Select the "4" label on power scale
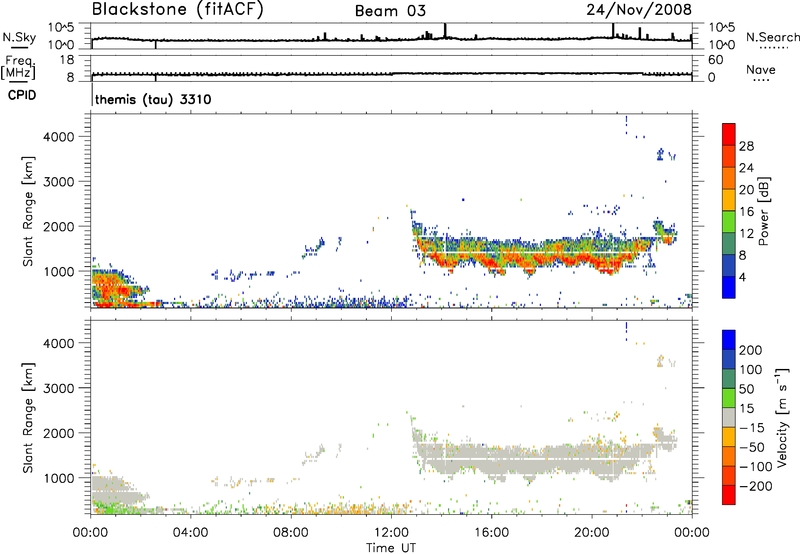This screenshot has width=800, height=554. coord(743,277)
